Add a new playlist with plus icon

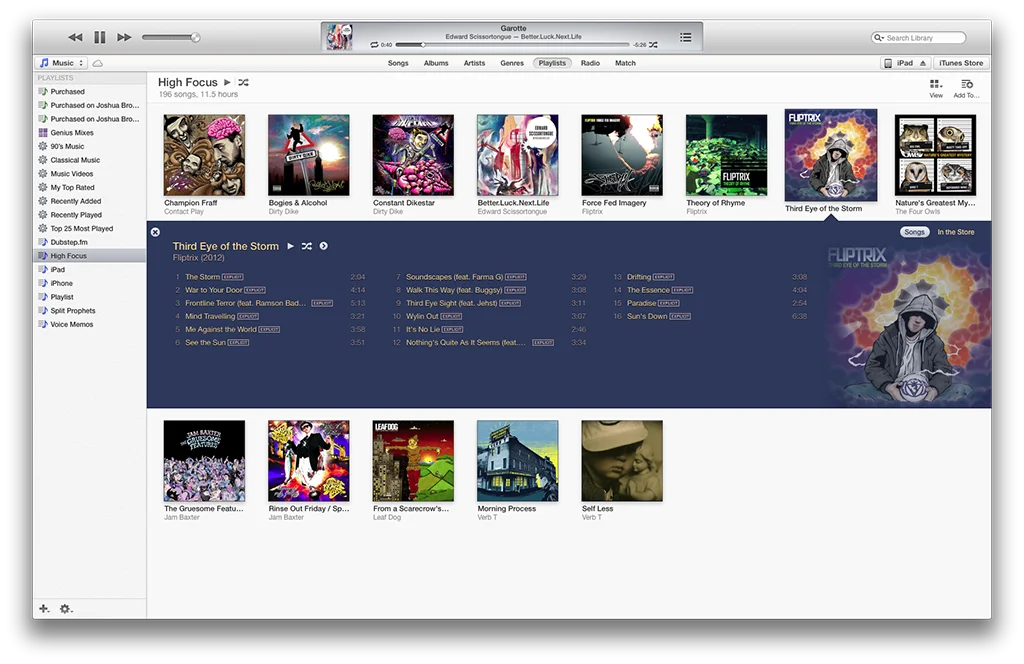pos(44,609)
